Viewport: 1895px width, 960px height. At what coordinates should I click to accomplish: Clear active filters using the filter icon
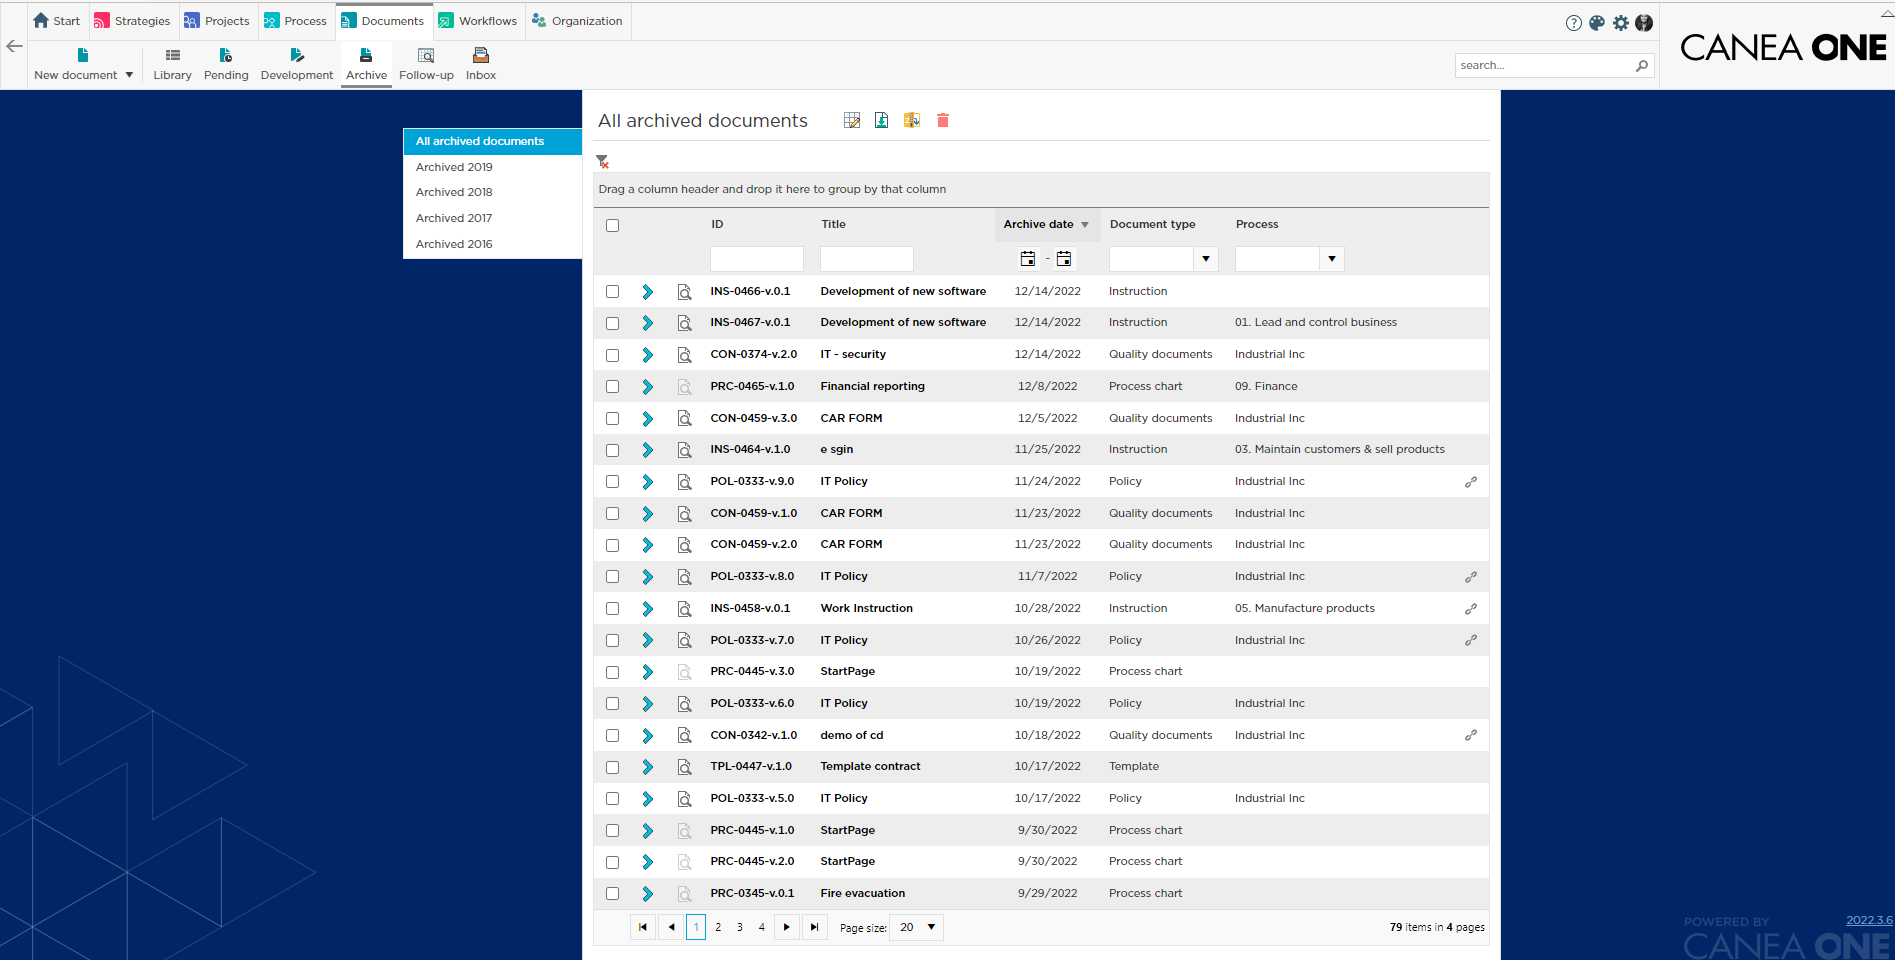click(602, 161)
